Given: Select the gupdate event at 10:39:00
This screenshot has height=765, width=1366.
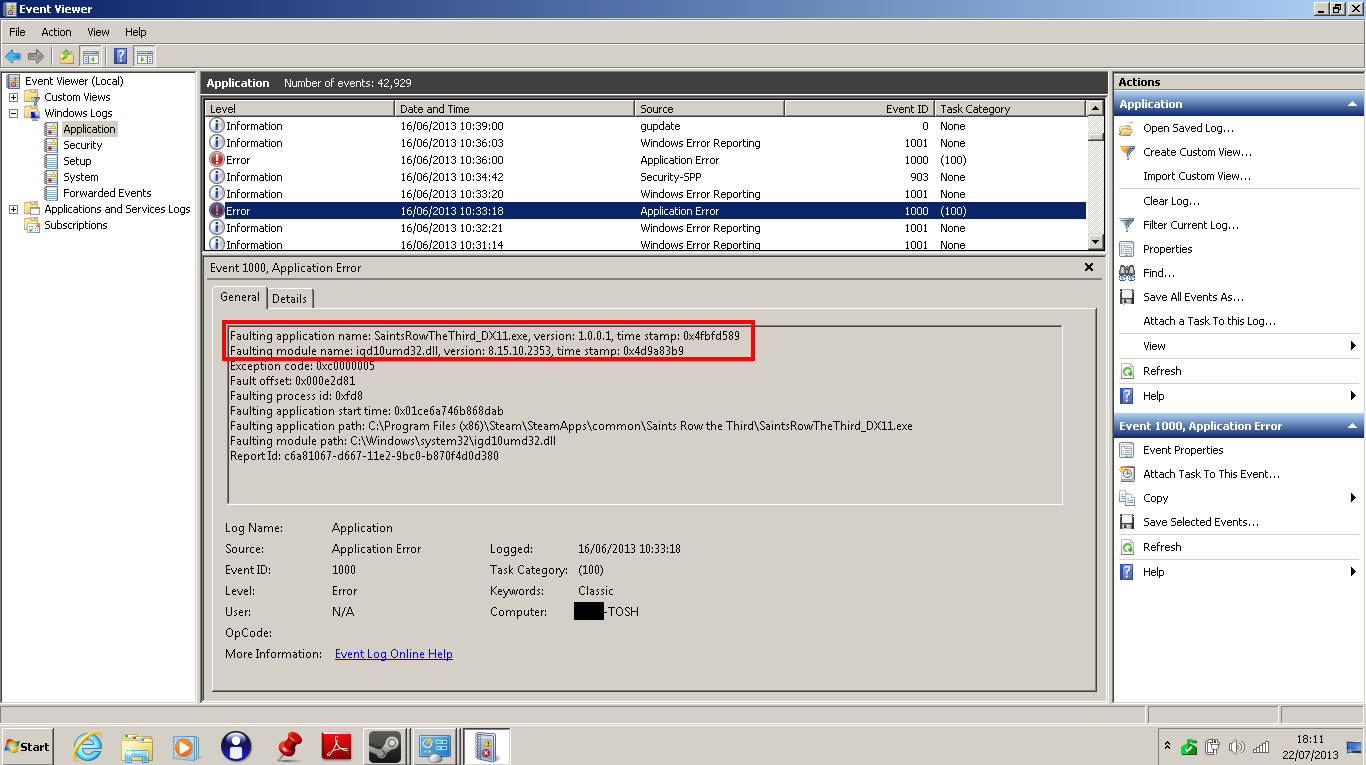Looking at the screenshot, I should (646, 126).
